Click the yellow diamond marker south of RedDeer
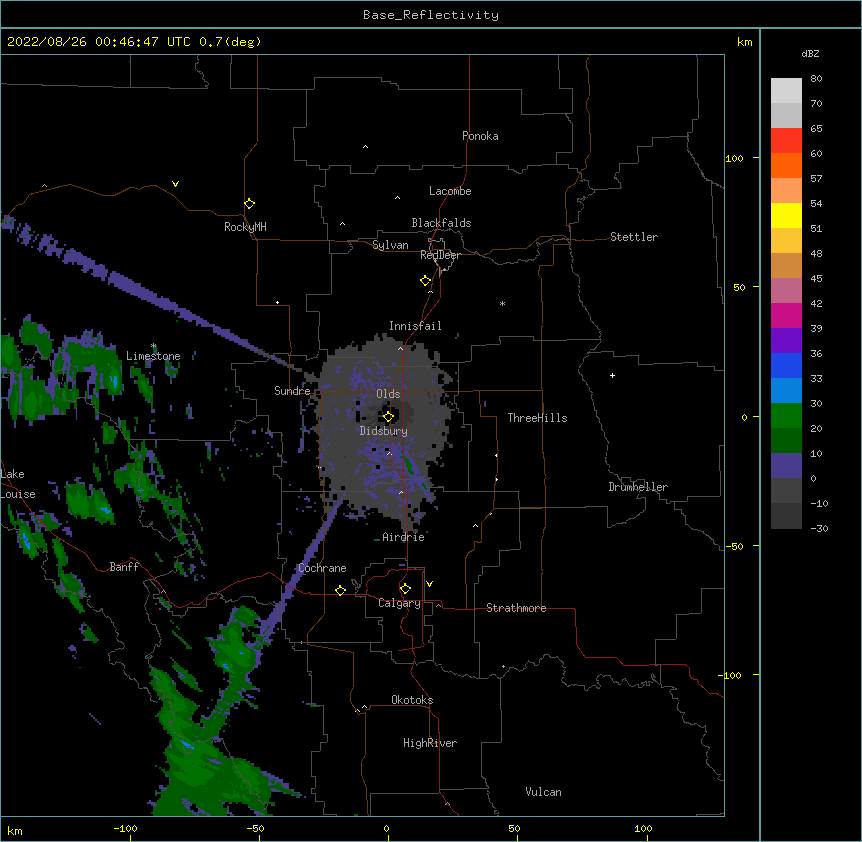Screen dimensions: 862x842 (x=425, y=281)
